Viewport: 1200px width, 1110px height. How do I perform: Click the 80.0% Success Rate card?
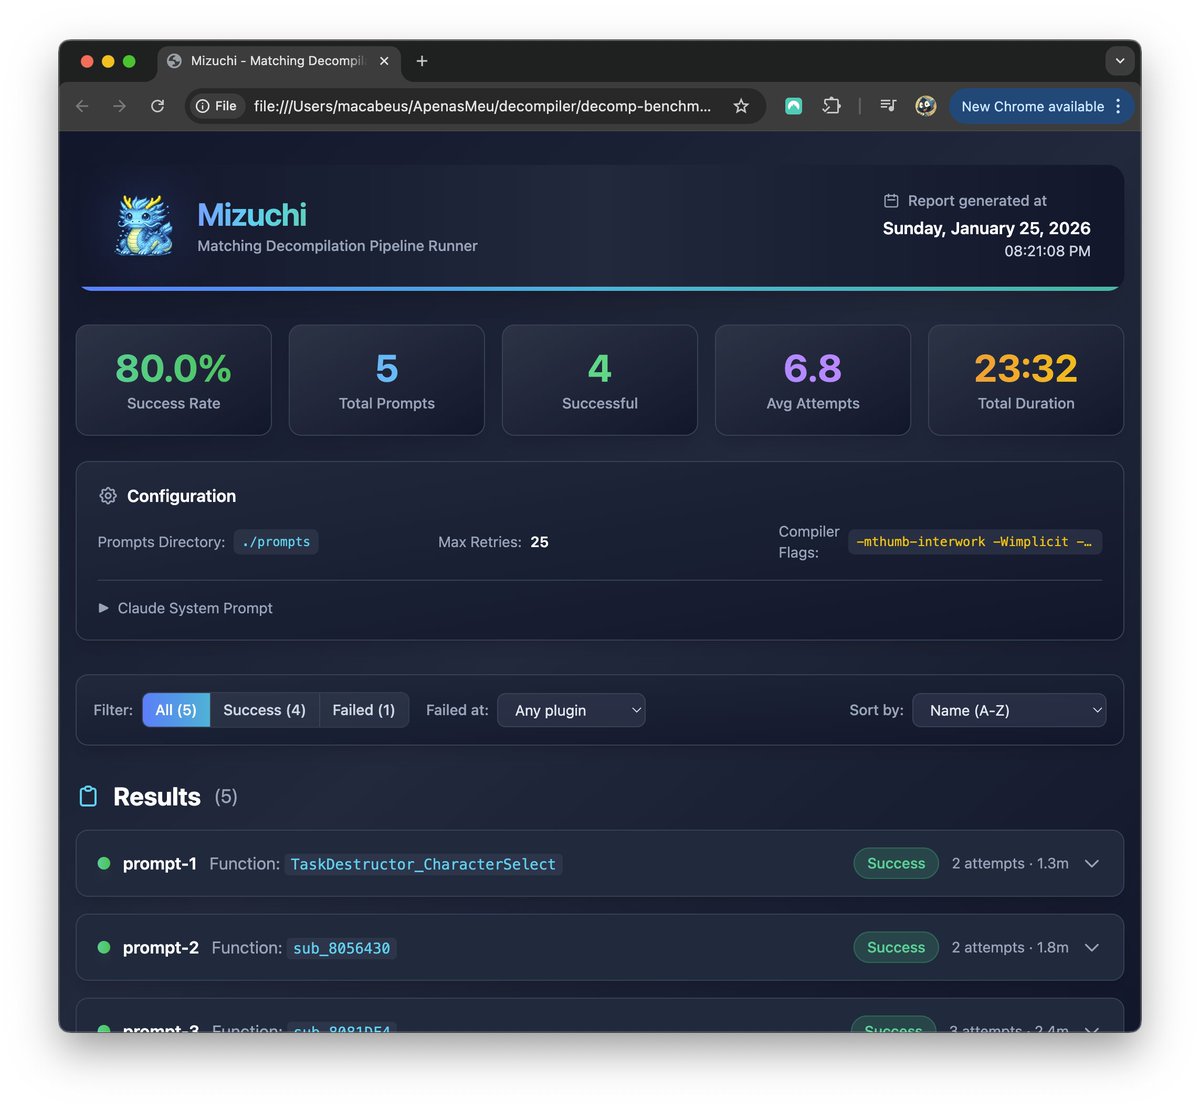(x=174, y=380)
